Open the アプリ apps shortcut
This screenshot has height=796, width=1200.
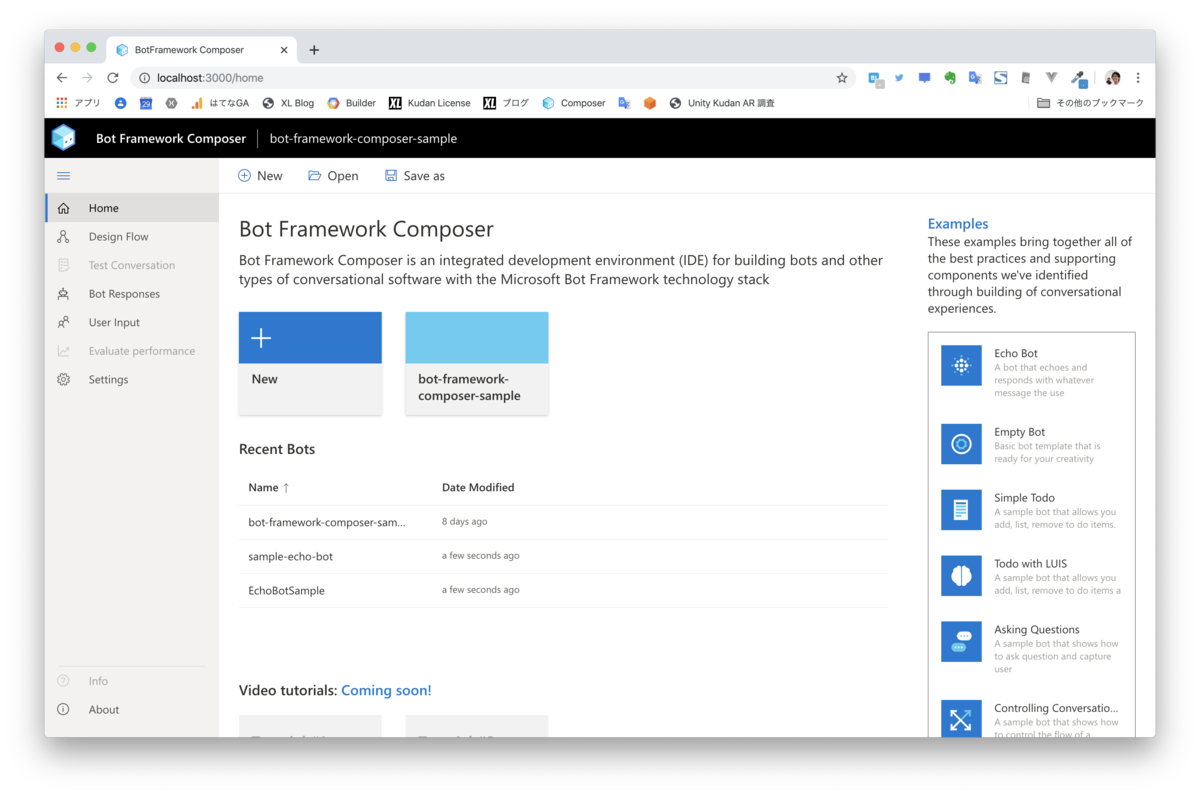click(x=78, y=103)
